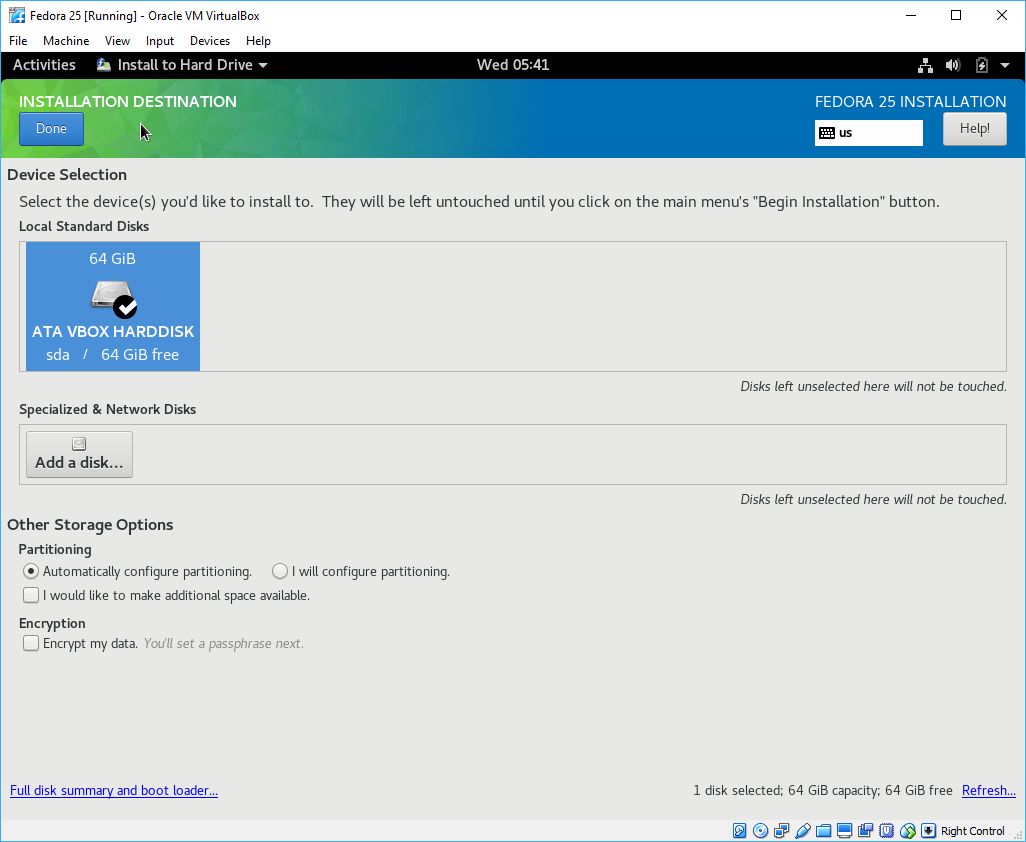Viewport: 1026px width, 842px height.
Task: Click the 'Device Selection' heading
Action: pos(67,175)
